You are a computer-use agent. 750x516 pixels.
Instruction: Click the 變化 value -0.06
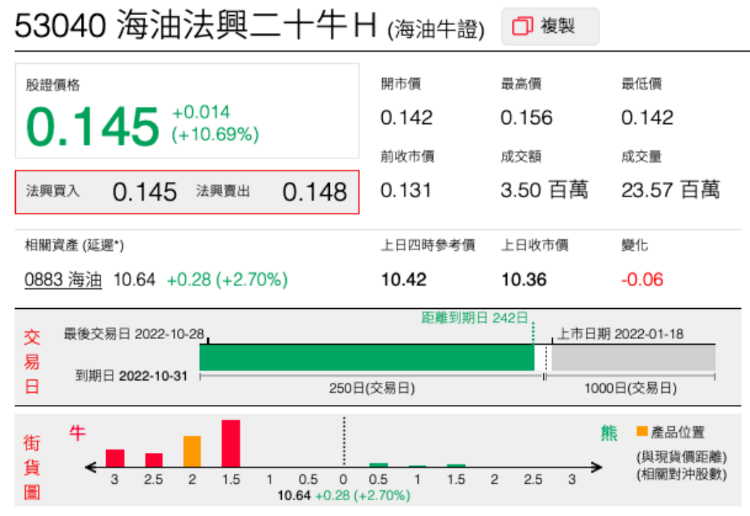(x=642, y=280)
